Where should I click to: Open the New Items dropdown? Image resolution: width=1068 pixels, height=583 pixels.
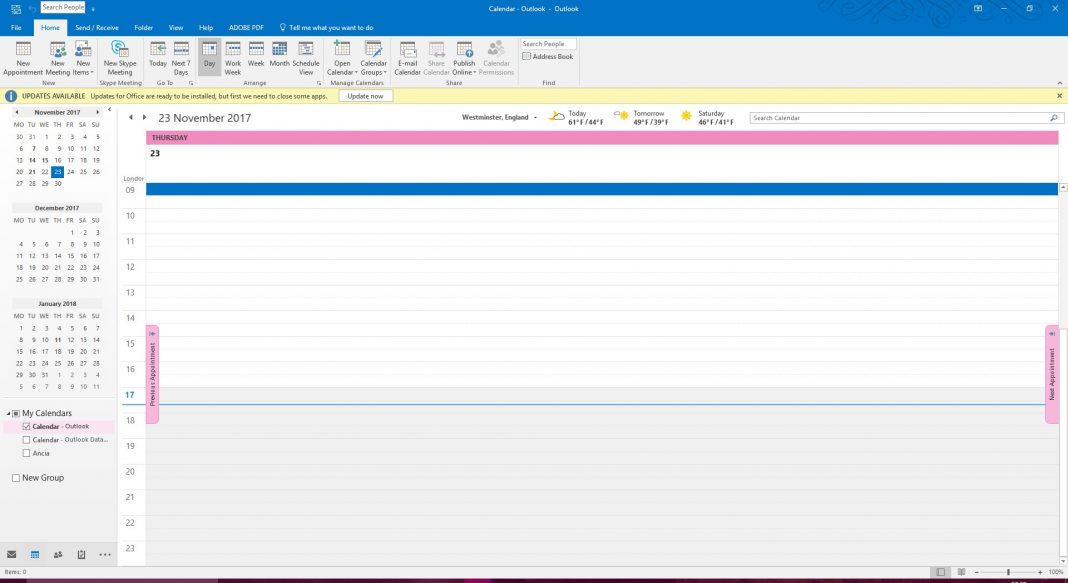tap(83, 58)
